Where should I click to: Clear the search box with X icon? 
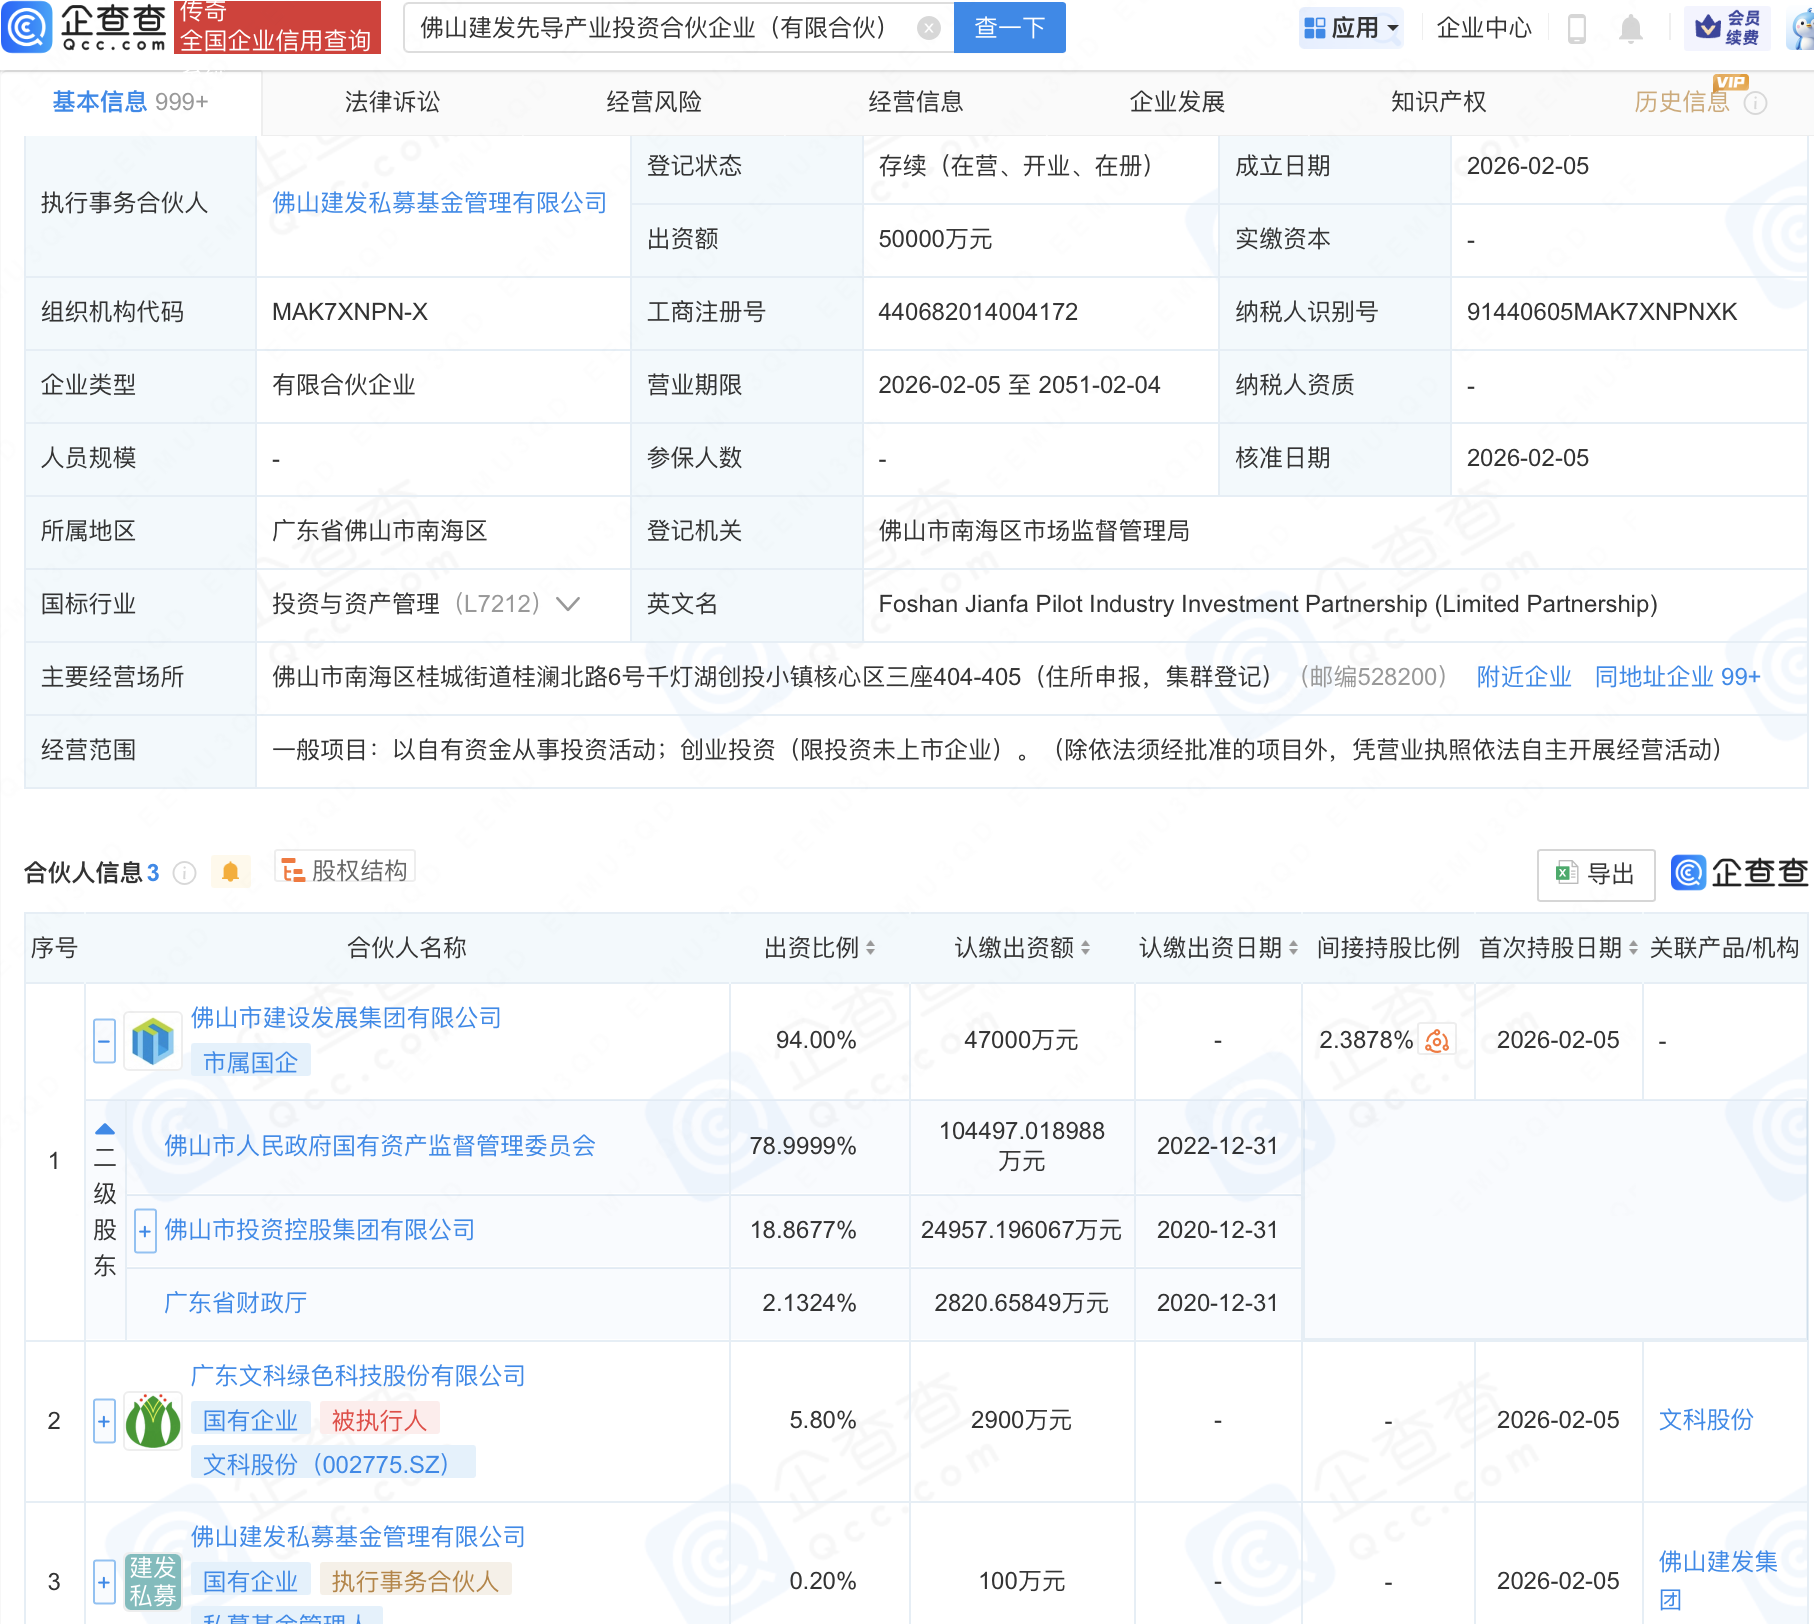[928, 28]
